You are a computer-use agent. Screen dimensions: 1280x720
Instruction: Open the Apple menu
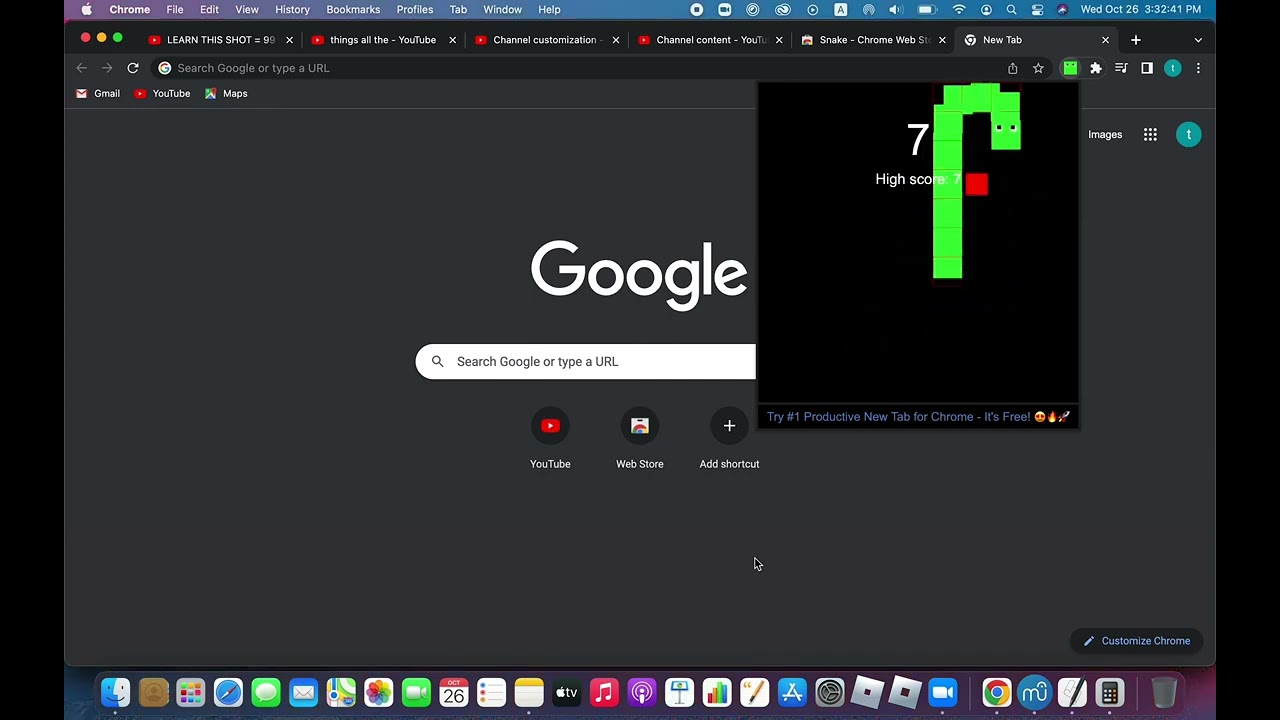coord(87,9)
